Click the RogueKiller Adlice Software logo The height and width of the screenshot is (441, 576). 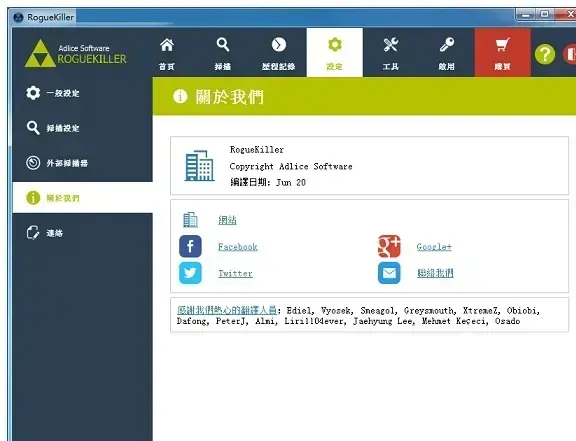point(76,54)
